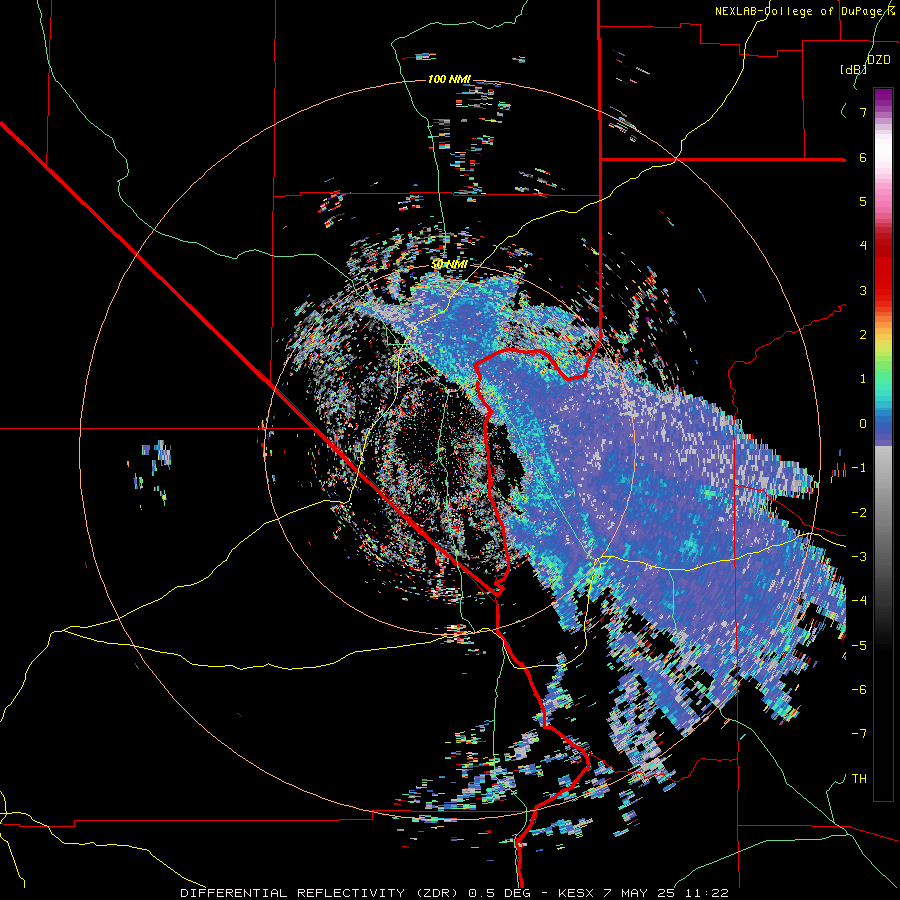The image size is (900, 900).
Task: Click the 7 dB color scale value
Action: pyautogui.click(x=863, y=112)
